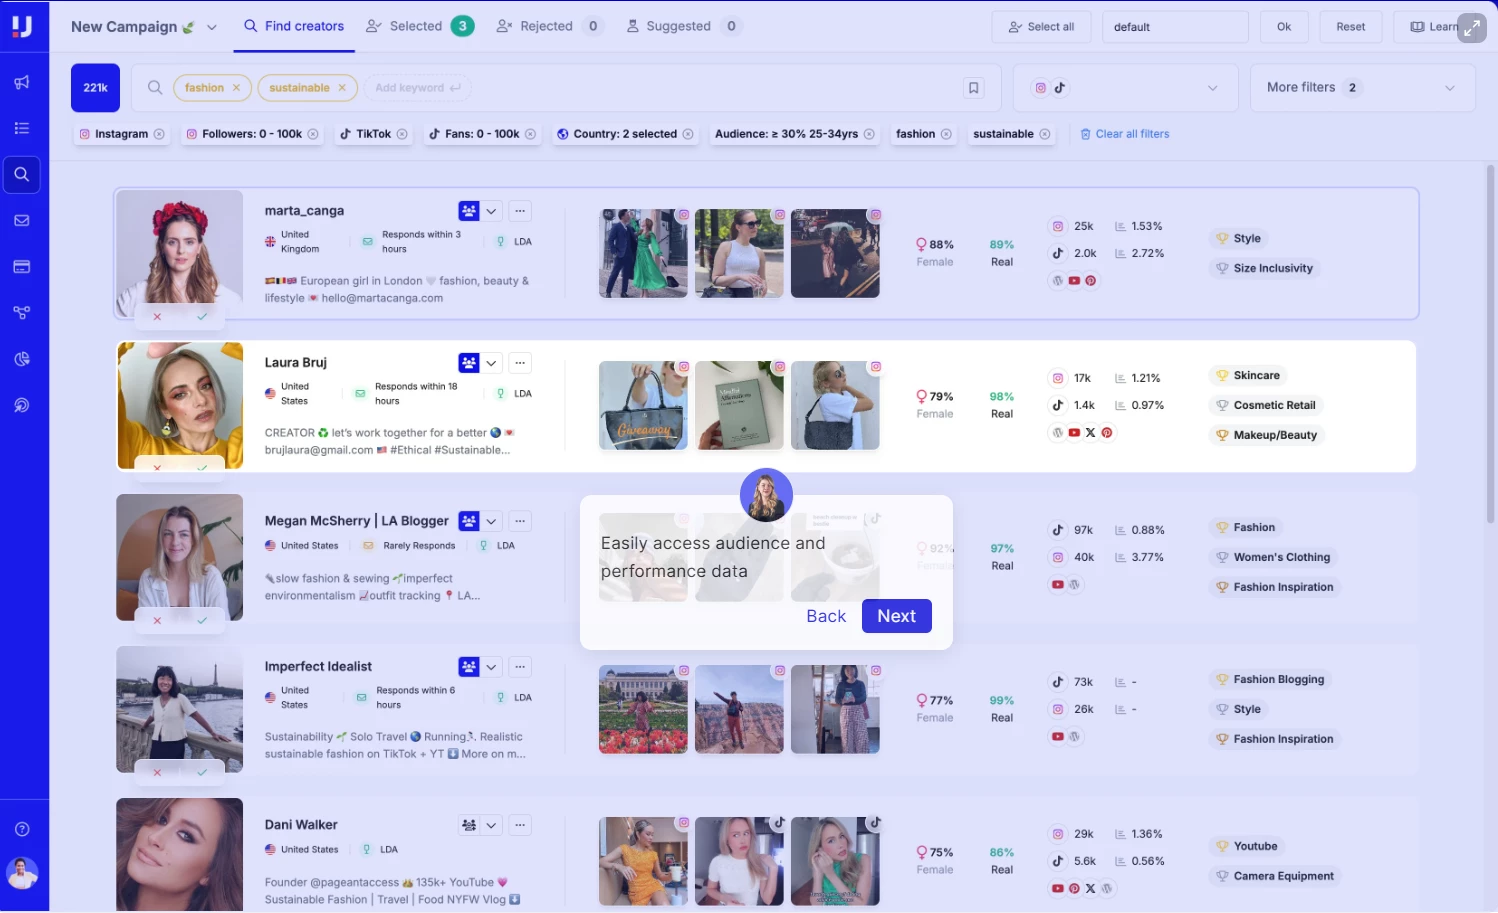Click the app logo at top left
Viewport: 1498px width, 913px height.
click(x=22, y=26)
